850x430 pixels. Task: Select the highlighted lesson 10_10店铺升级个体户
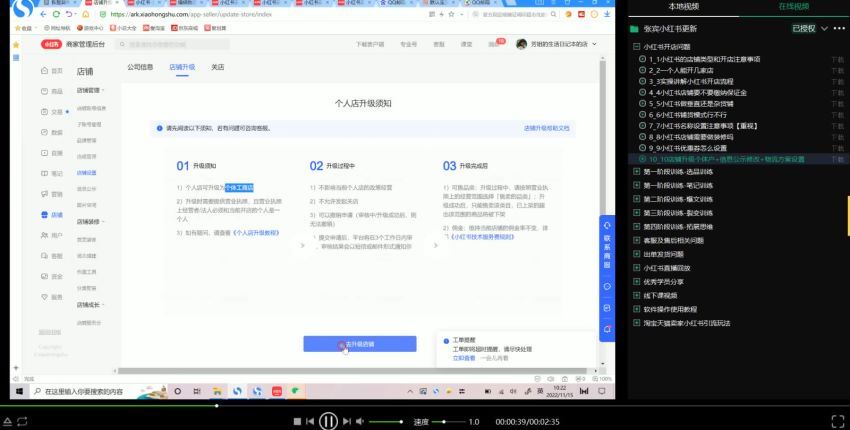[726, 159]
